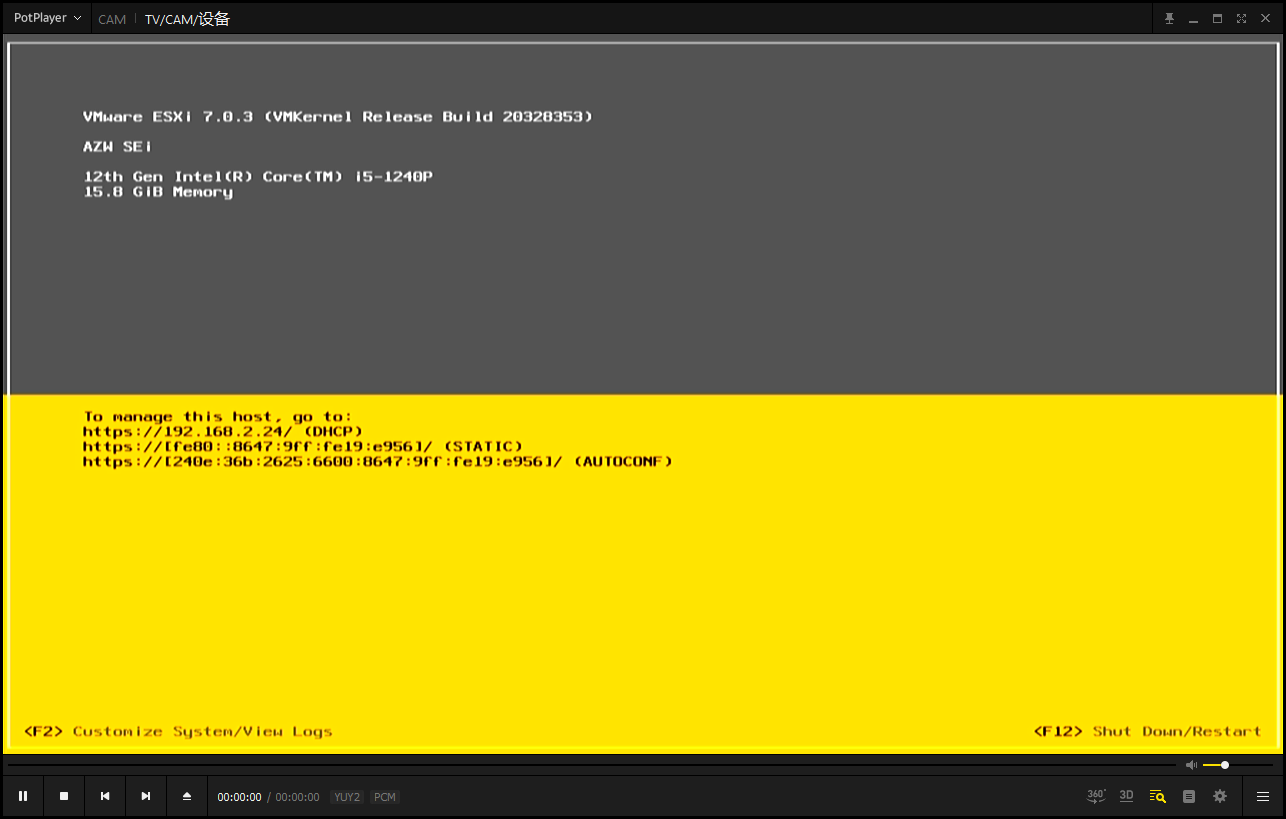Stop the playback

(64, 796)
